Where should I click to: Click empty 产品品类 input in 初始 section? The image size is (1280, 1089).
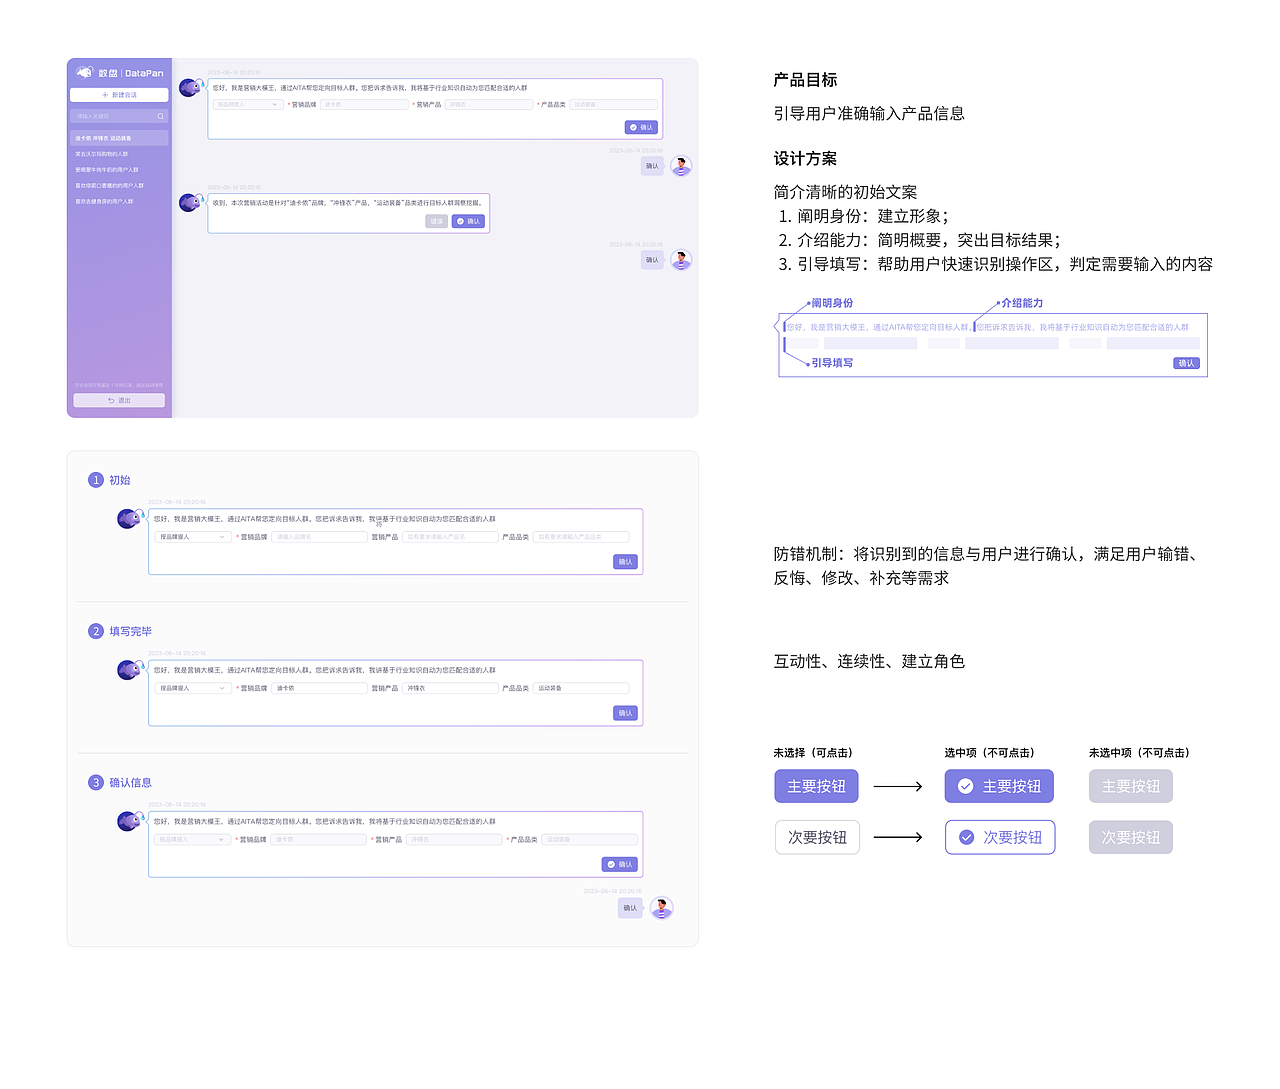pyautogui.click(x=581, y=537)
